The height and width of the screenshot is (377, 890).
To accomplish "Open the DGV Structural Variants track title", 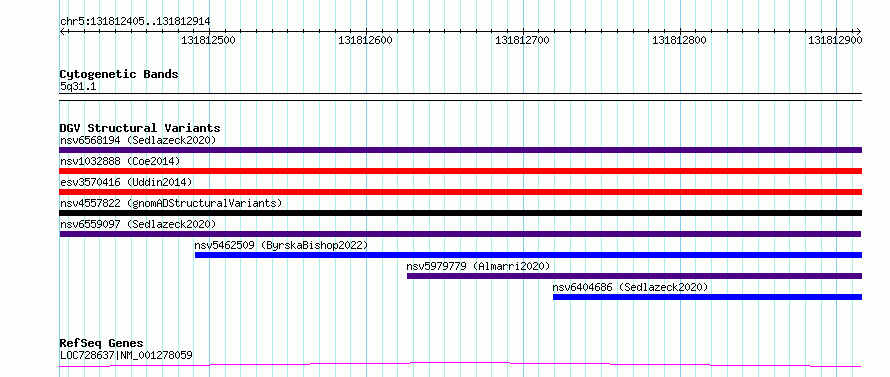I will tap(140, 128).
